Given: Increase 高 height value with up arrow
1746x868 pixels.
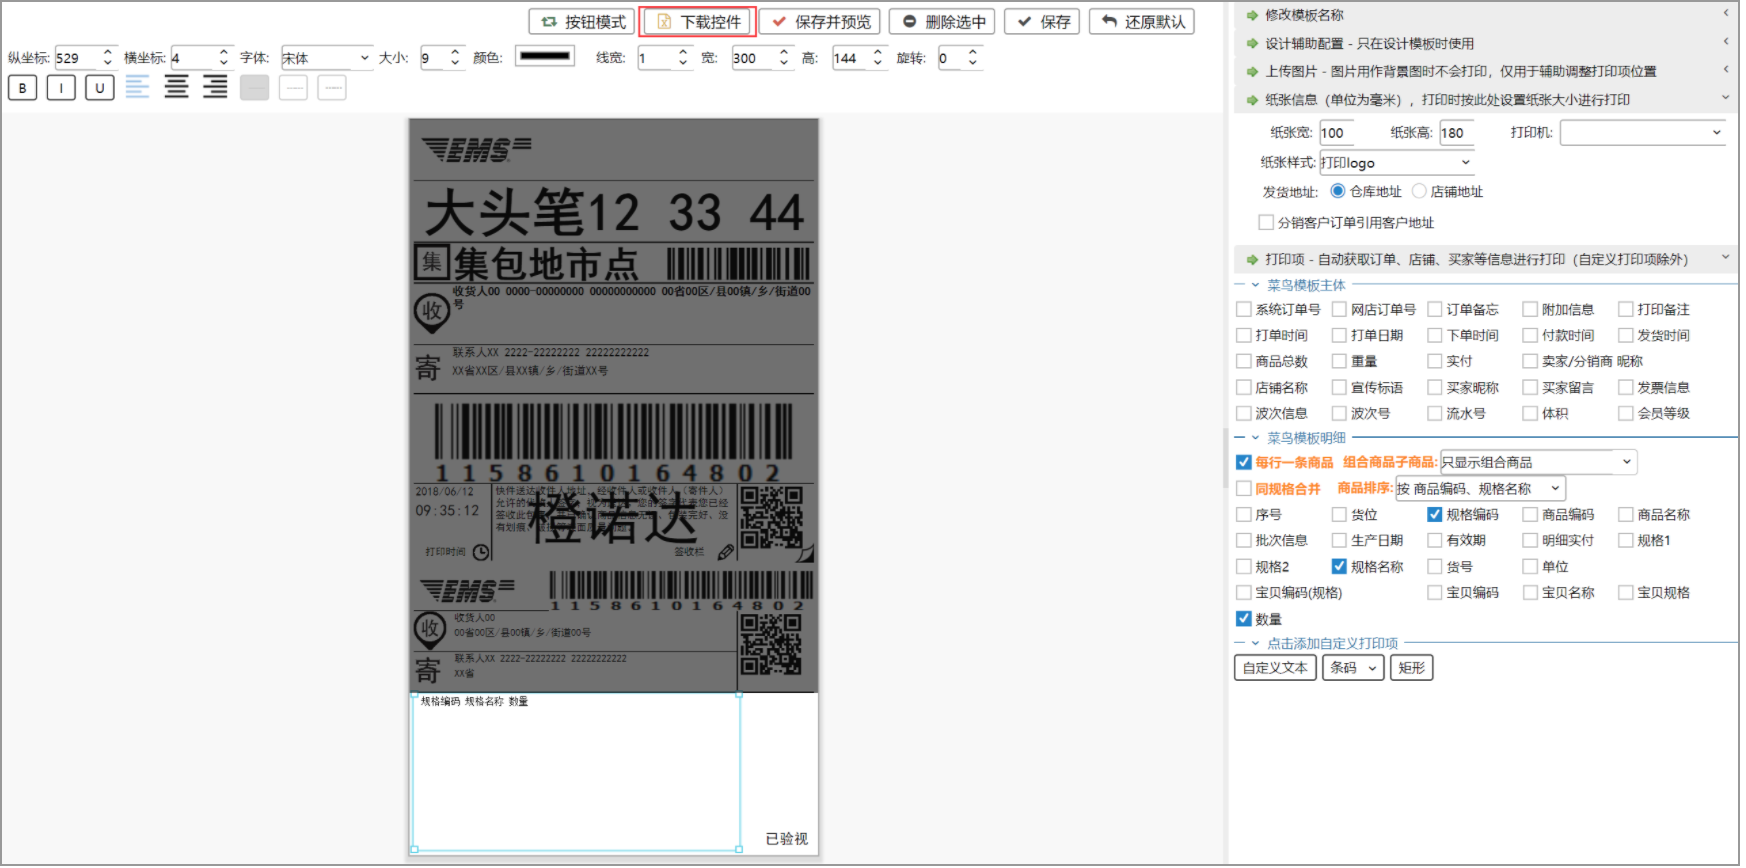Looking at the screenshot, I should [878, 52].
